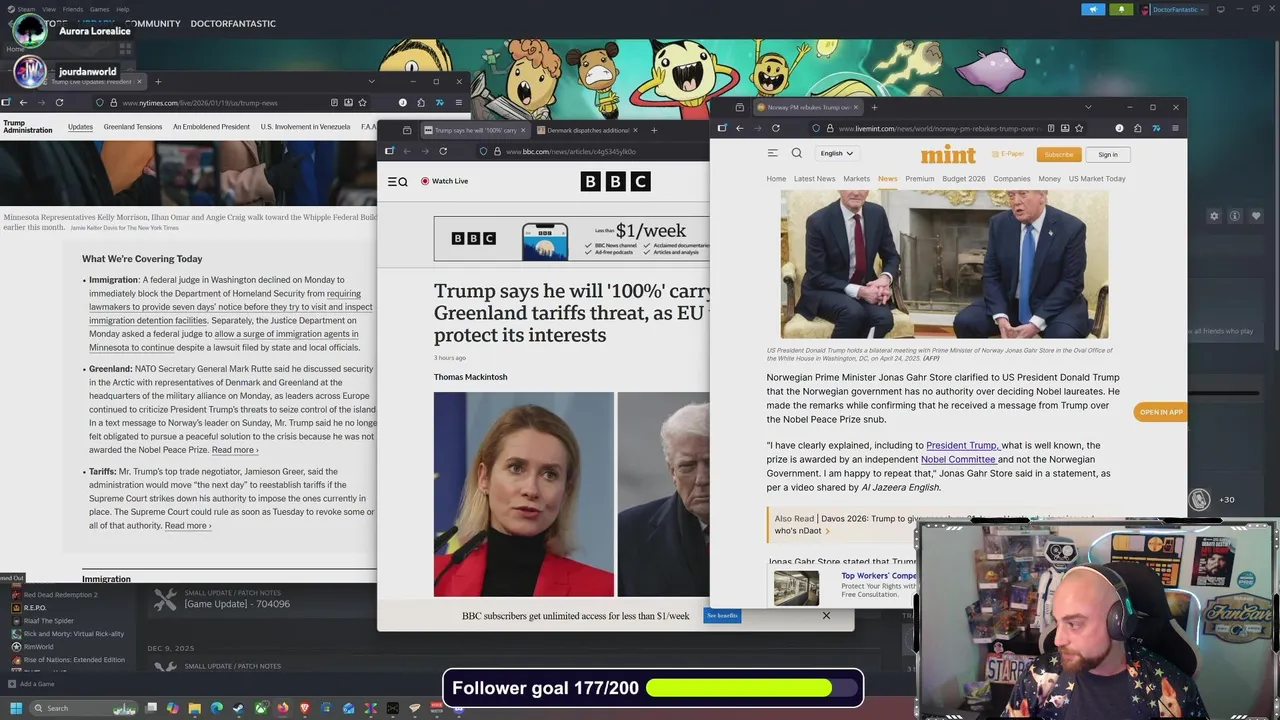The image size is (1280, 720).
Task: Open Latest News on Mint nav
Action: (x=814, y=178)
